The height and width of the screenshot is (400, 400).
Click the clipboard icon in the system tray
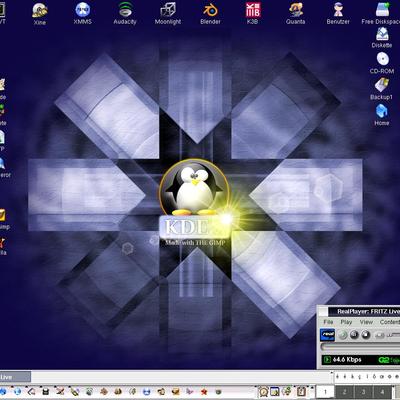click(x=301, y=391)
